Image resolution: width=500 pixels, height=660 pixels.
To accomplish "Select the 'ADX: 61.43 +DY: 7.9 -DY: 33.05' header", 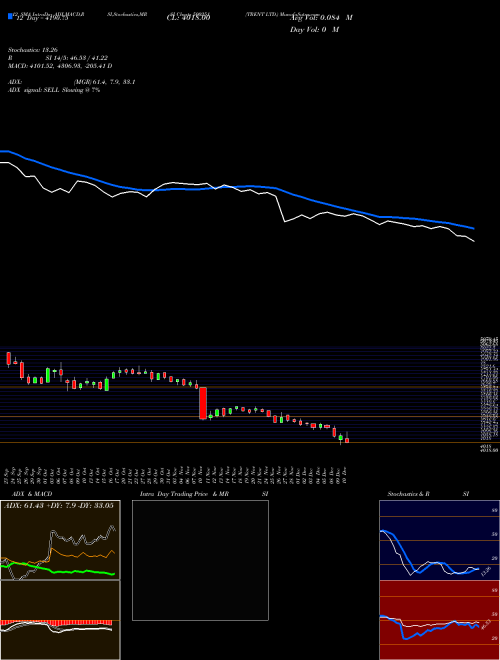I will click(59, 506).
